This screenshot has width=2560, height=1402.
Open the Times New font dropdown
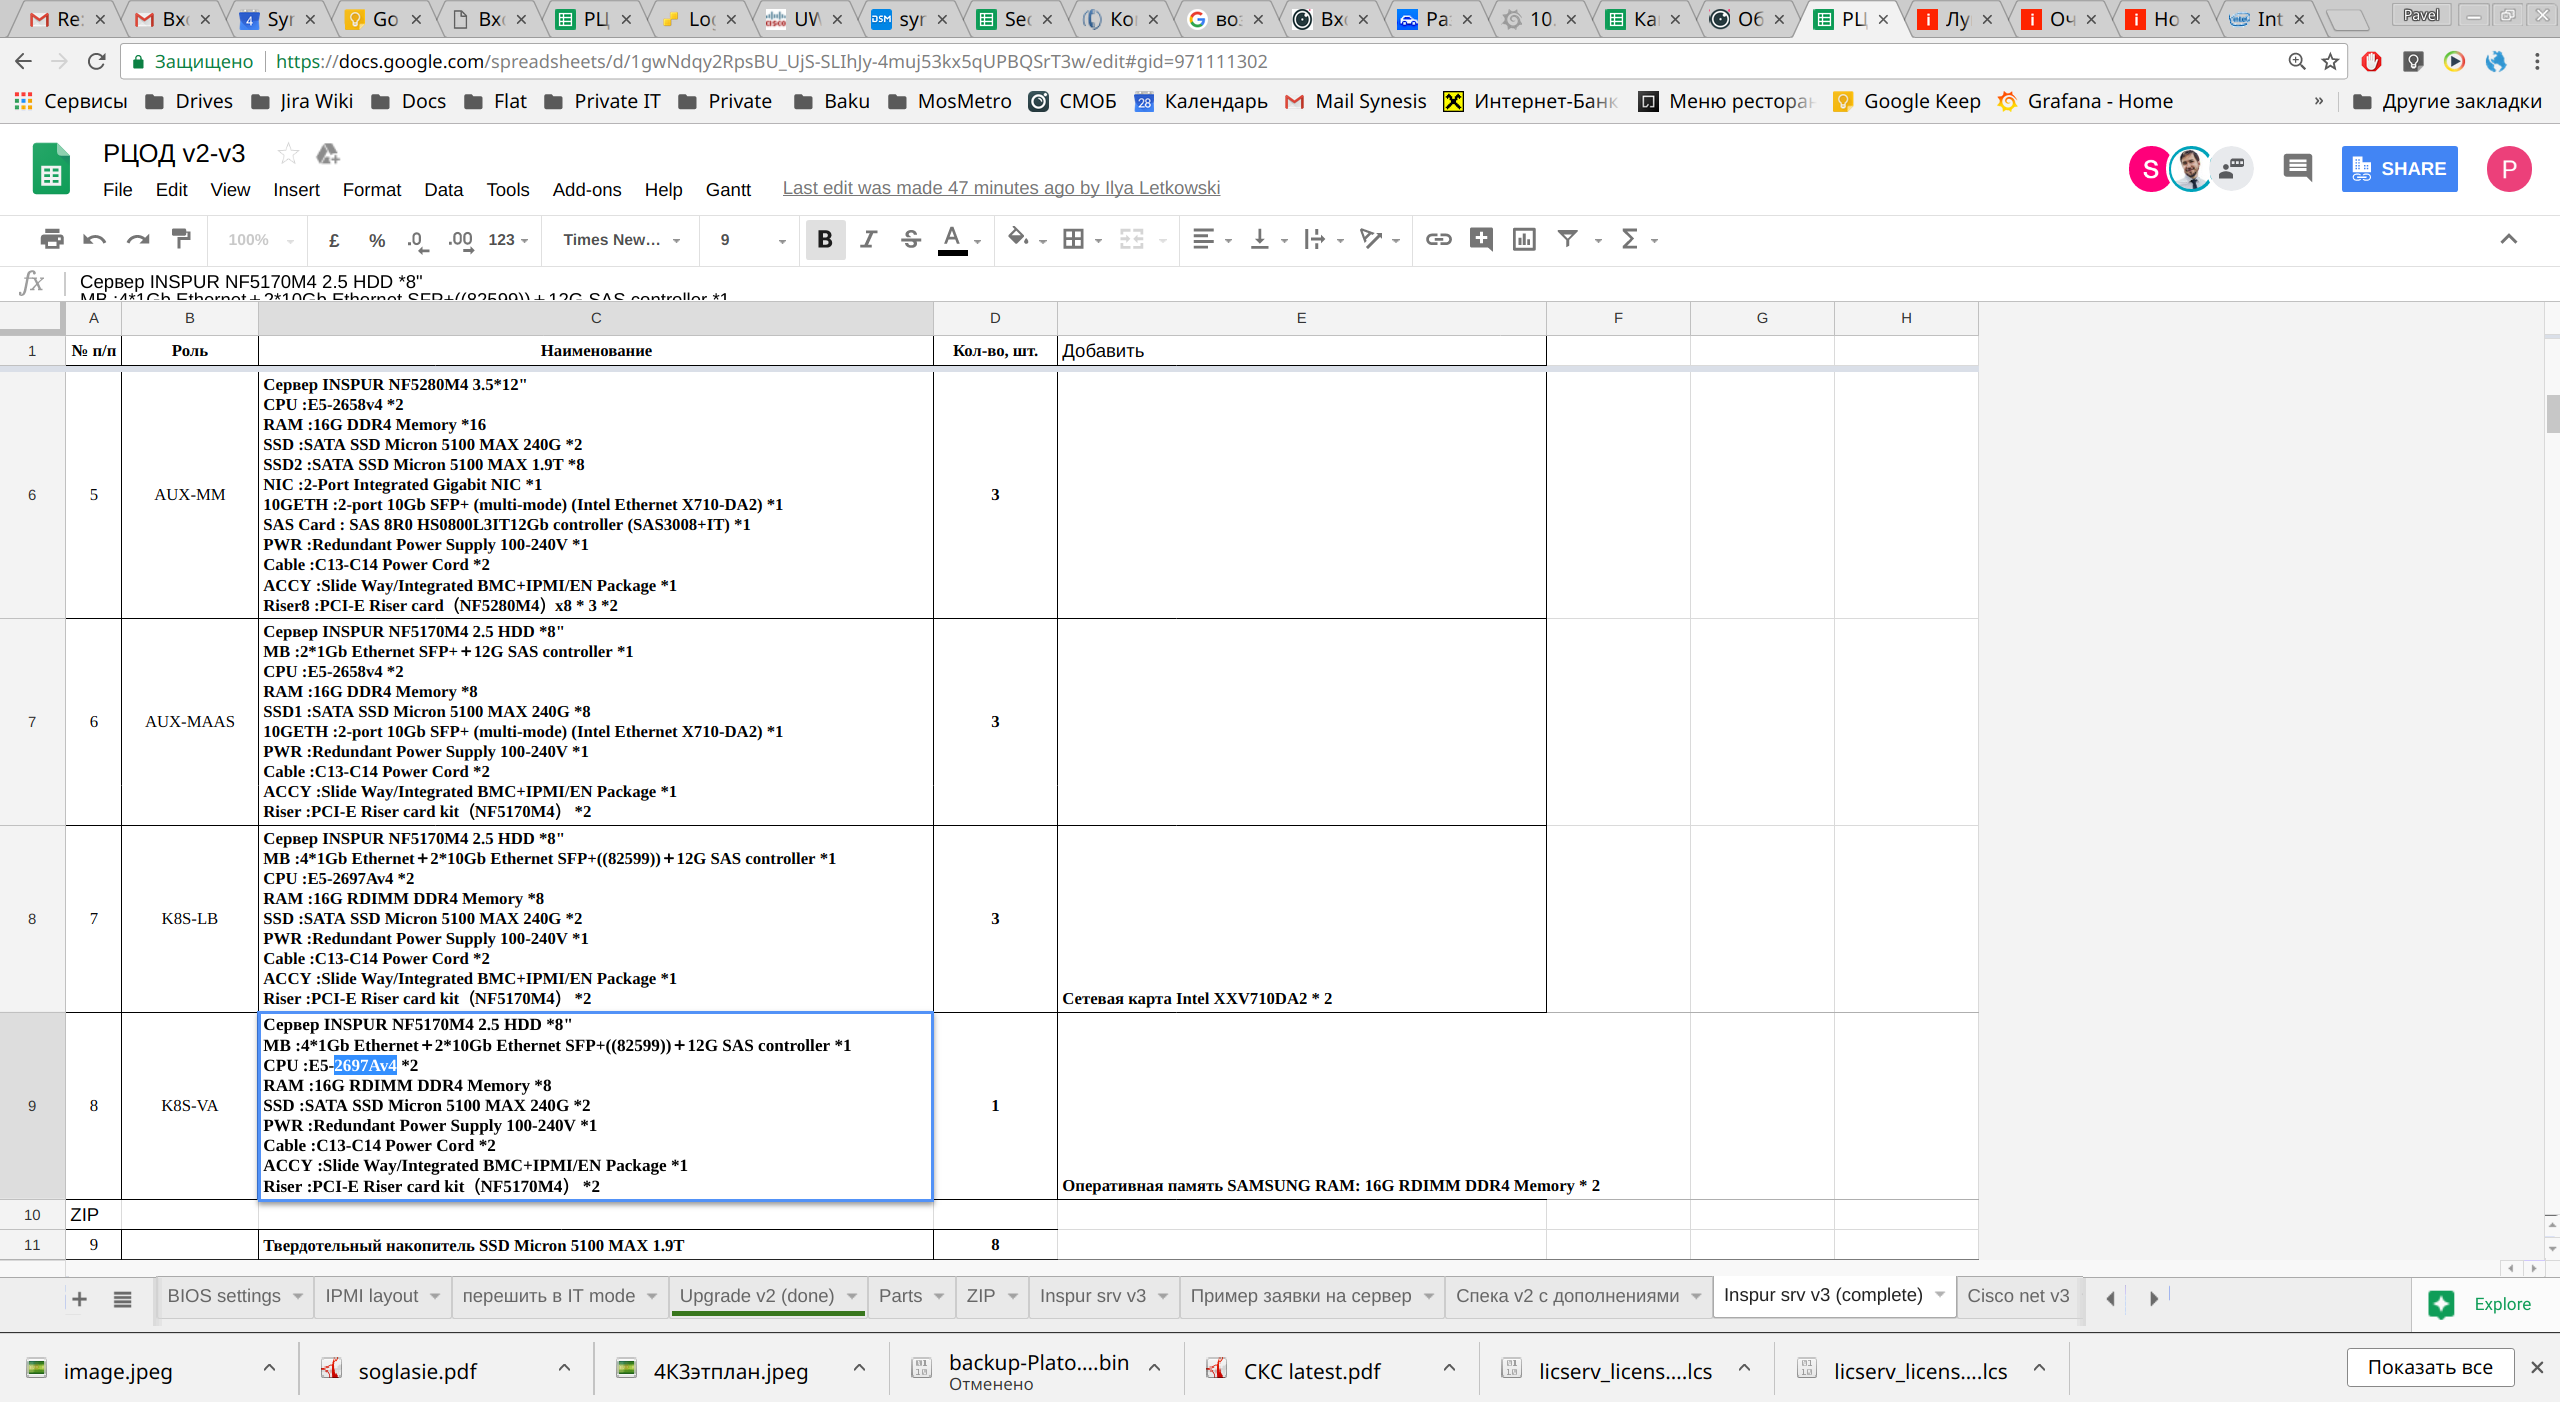[x=621, y=240]
